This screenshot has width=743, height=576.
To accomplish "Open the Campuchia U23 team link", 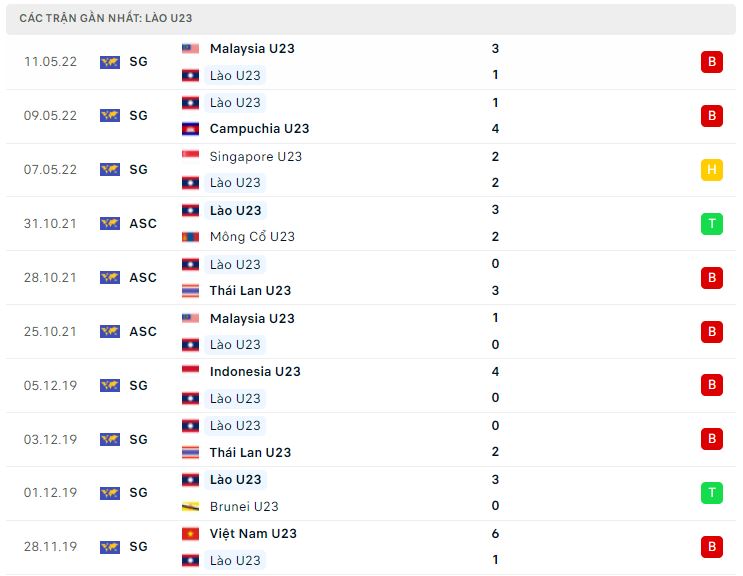I will click(x=259, y=129).
